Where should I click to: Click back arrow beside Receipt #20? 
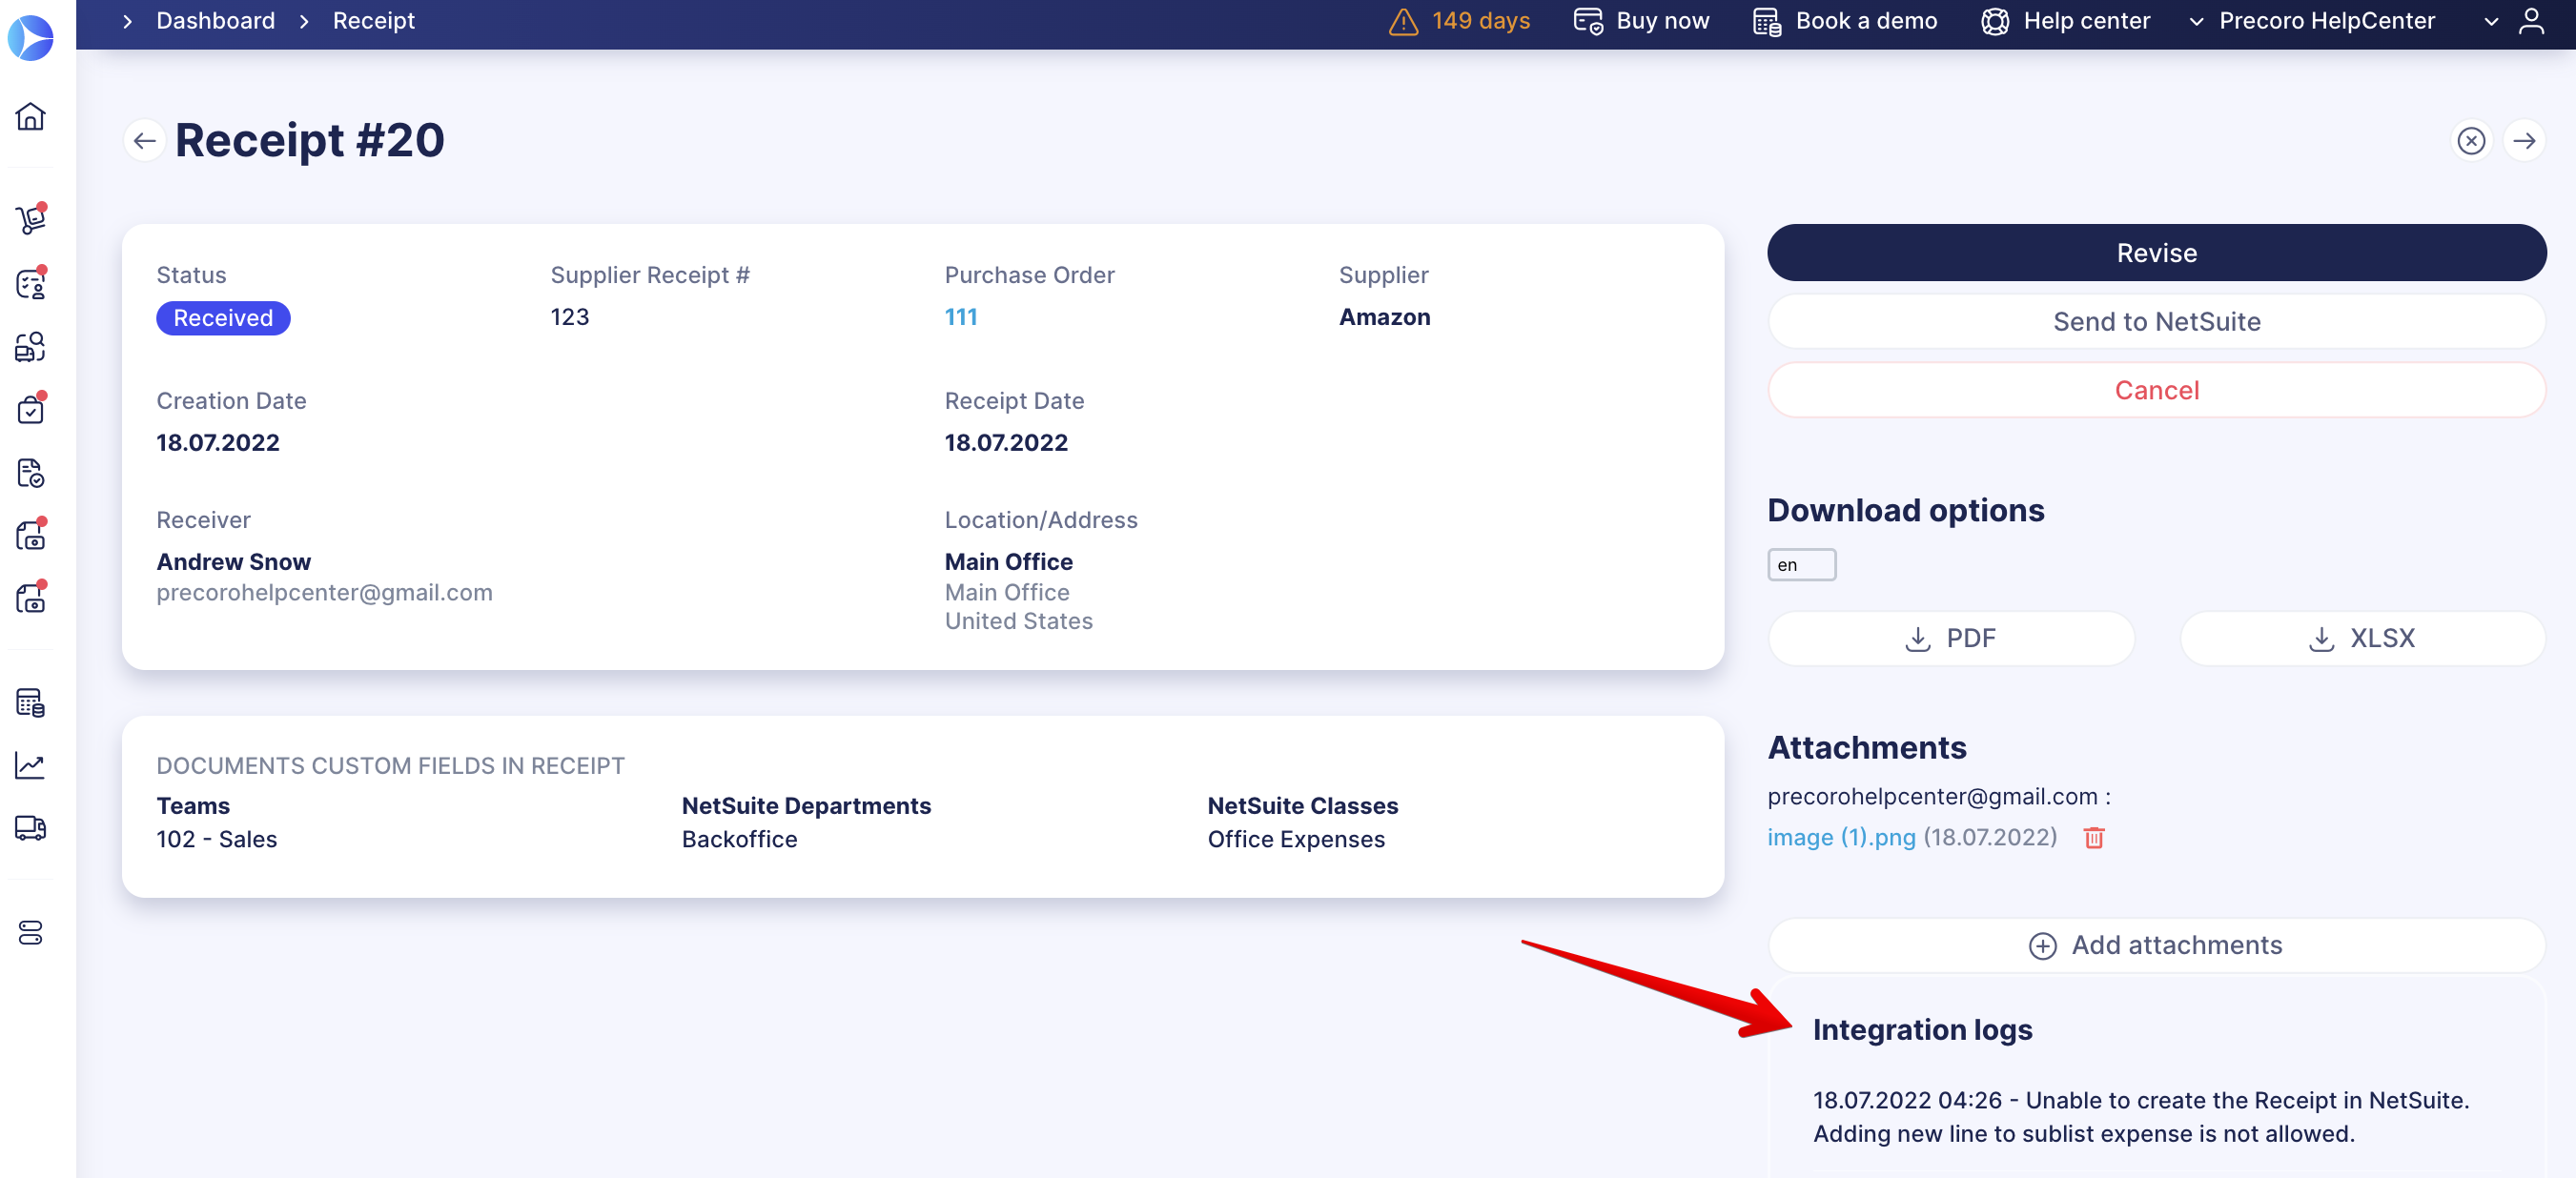(x=144, y=141)
